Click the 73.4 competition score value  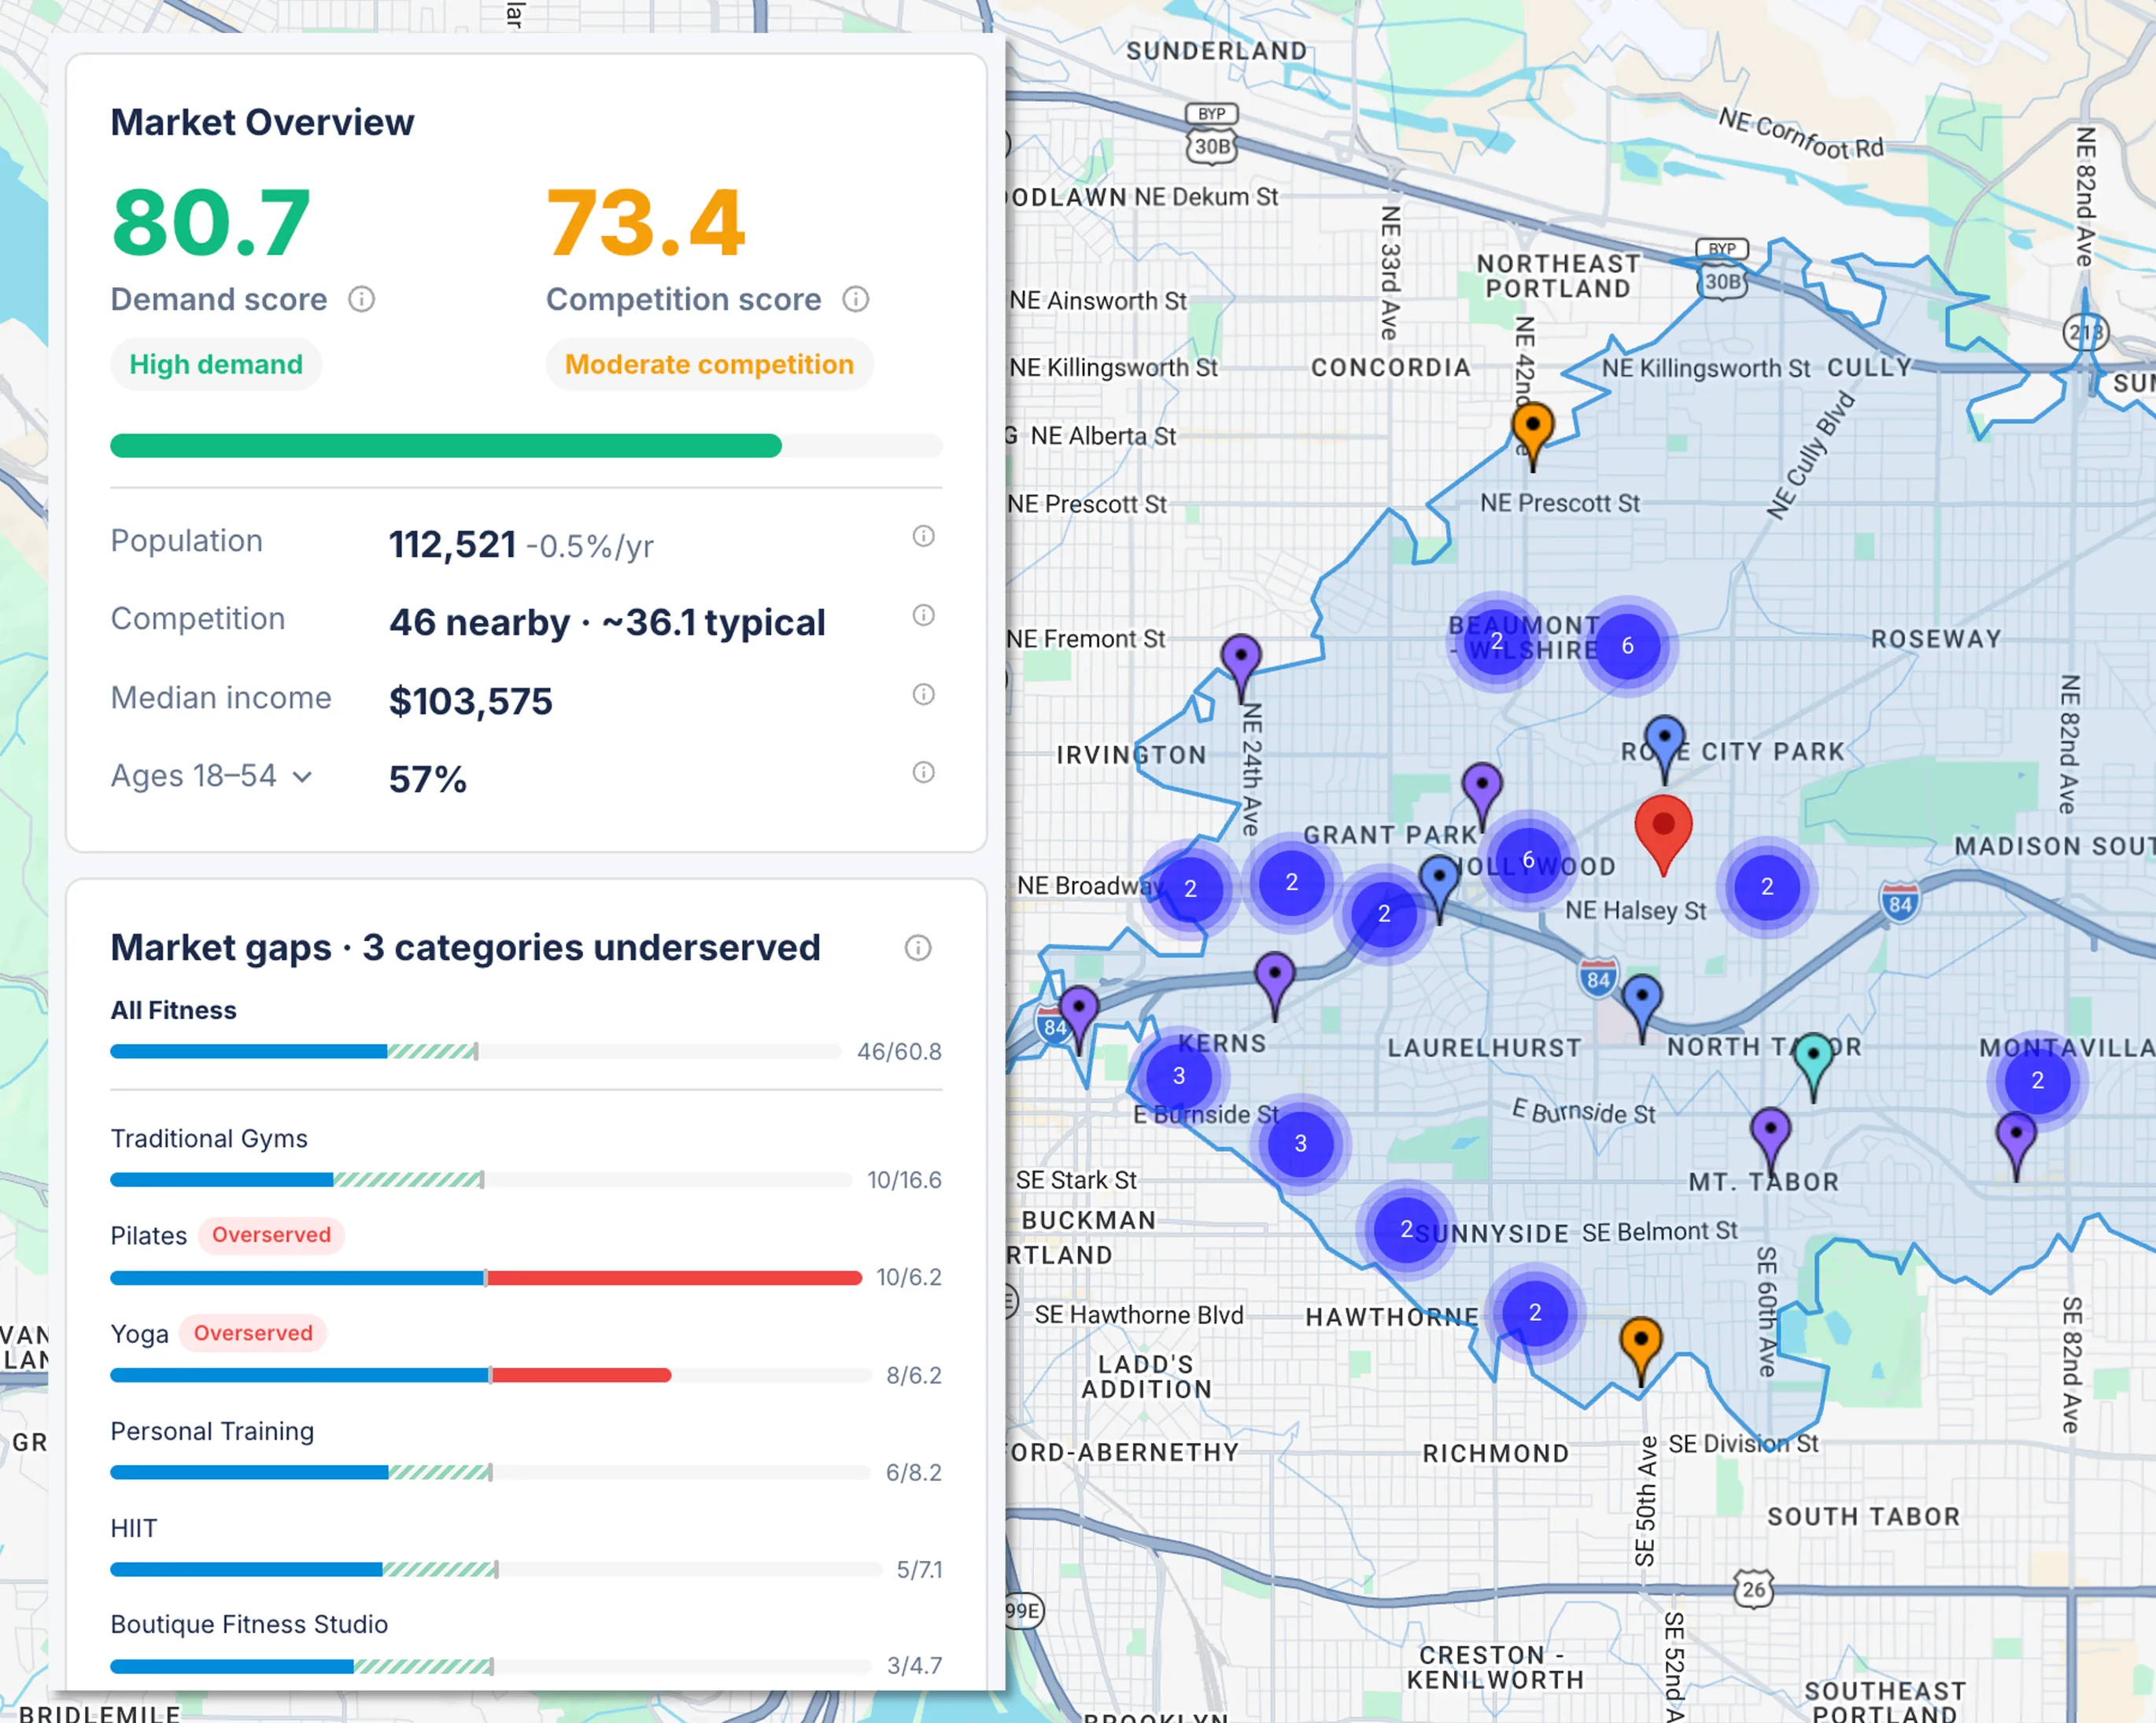(646, 223)
